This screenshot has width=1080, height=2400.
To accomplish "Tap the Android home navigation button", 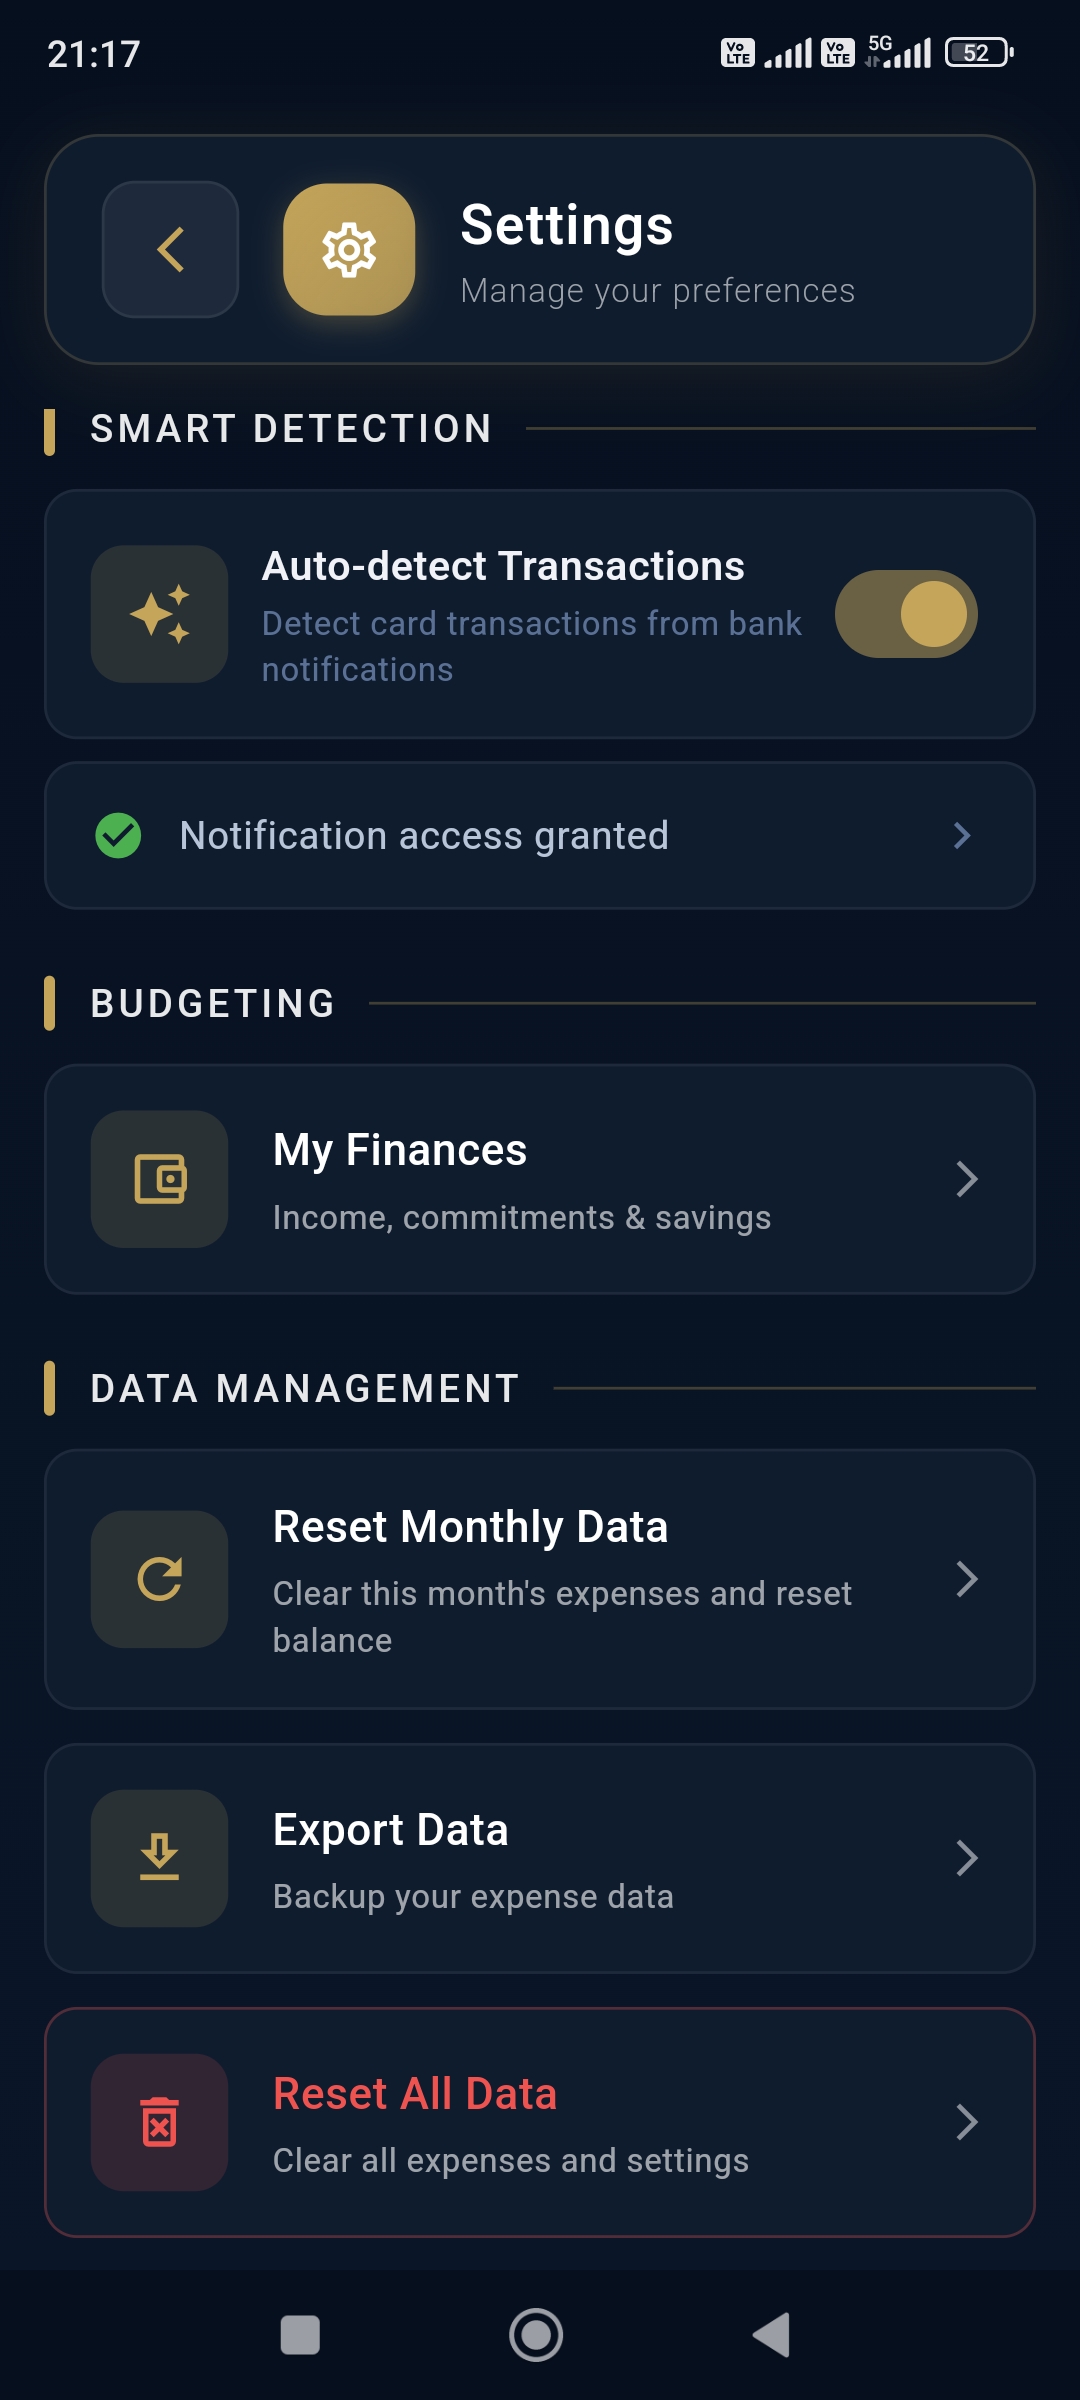I will pos(536,2335).
